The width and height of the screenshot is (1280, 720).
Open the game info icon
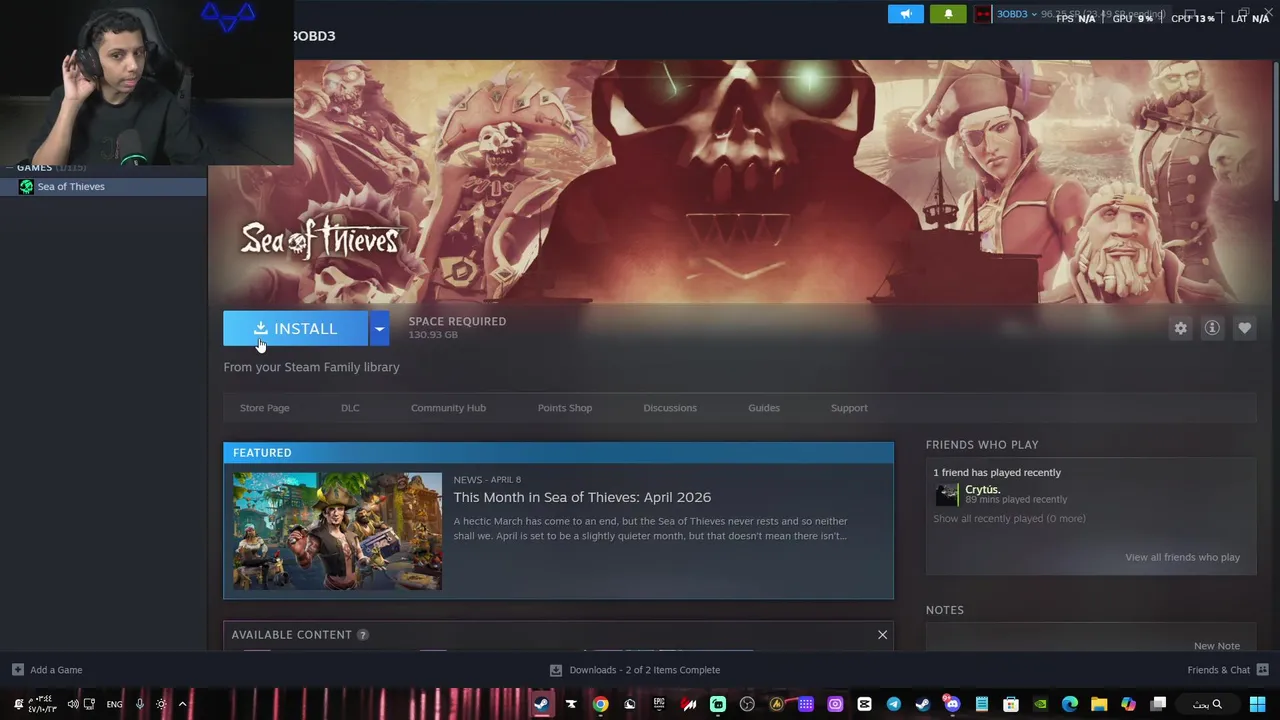pyautogui.click(x=1212, y=328)
